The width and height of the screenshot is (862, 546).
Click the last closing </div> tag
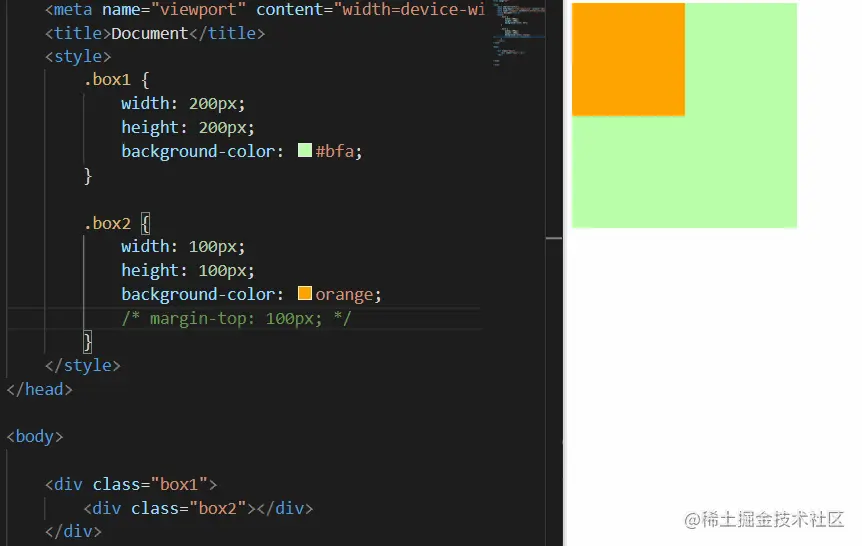point(73,532)
